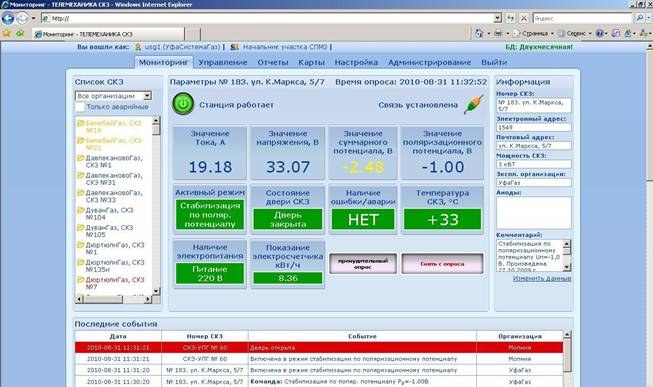Click the Электронный адрес field 1549
The height and width of the screenshot is (387, 653).
pos(533,127)
